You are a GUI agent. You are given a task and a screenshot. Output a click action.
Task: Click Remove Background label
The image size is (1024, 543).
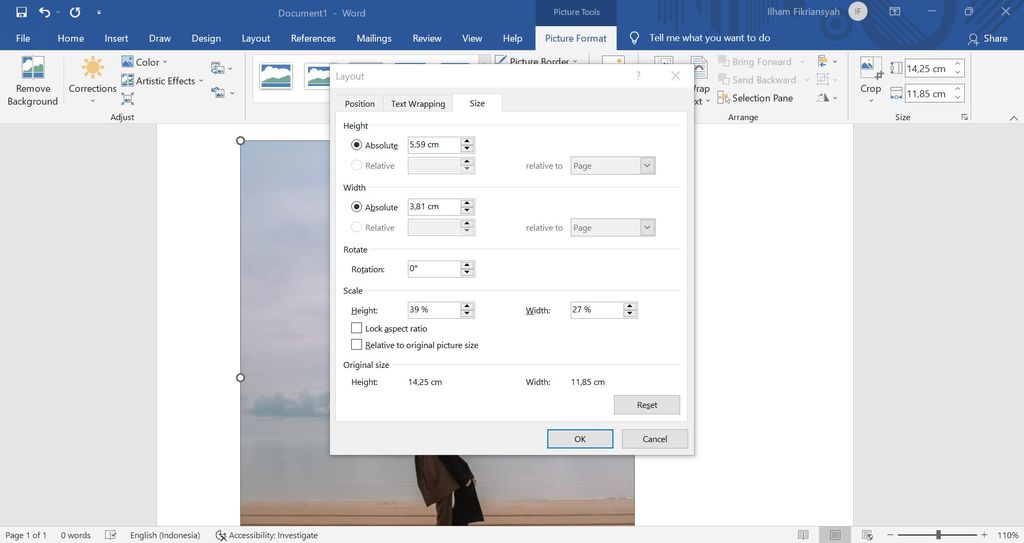pos(33,95)
